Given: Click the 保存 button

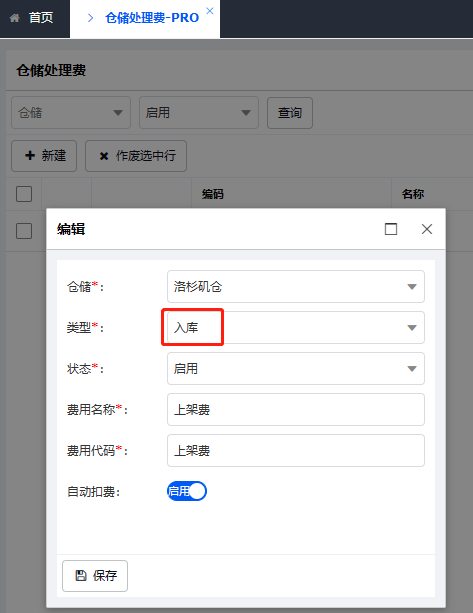Looking at the screenshot, I should [95, 576].
